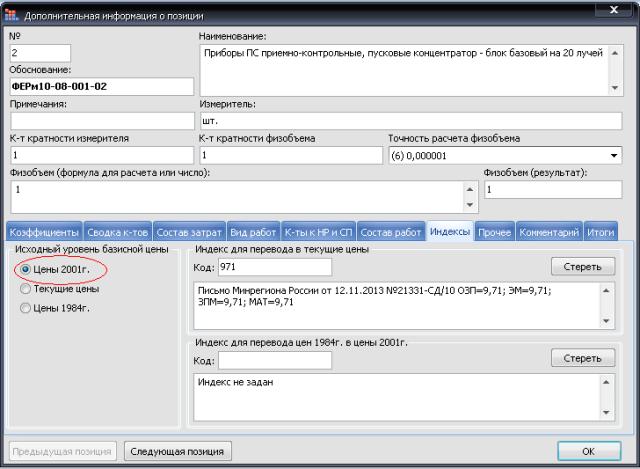Click down arrow of Письмо Минрегиона scrollbar

pyautogui.click(x=606, y=321)
